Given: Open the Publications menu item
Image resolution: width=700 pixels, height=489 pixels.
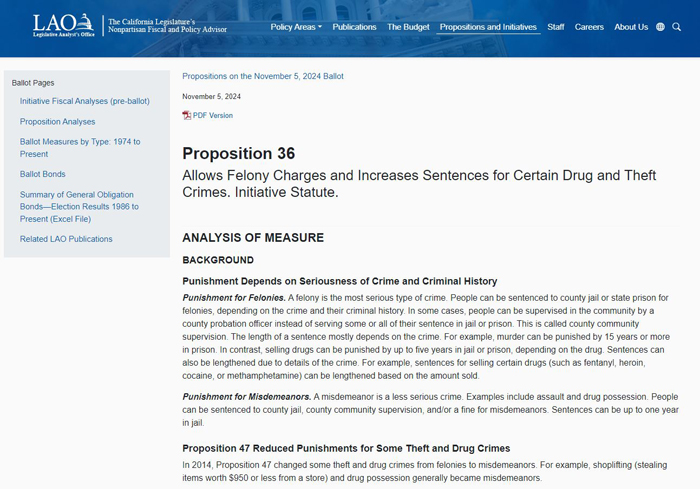Looking at the screenshot, I should coord(354,27).
